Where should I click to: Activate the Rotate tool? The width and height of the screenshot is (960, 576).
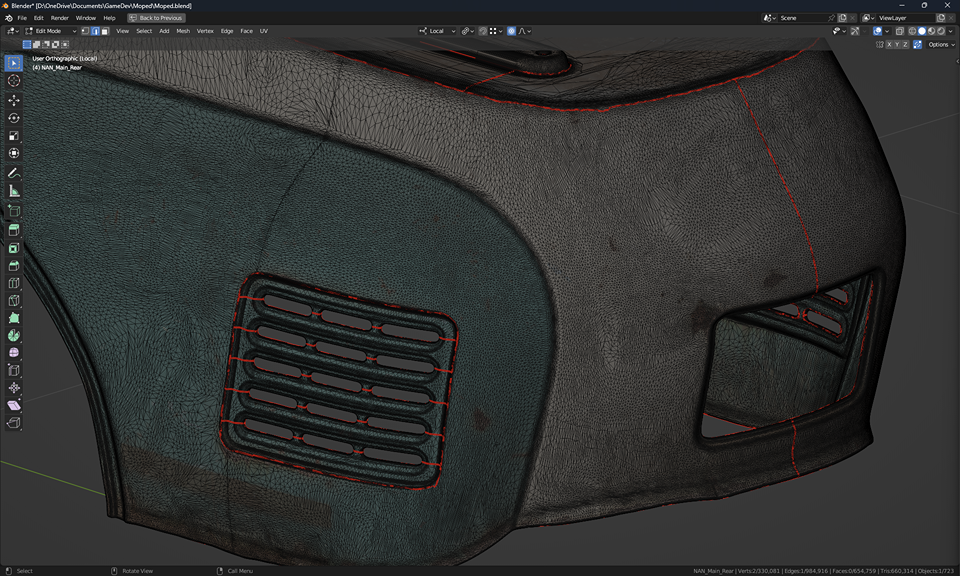tap(14, 118)
